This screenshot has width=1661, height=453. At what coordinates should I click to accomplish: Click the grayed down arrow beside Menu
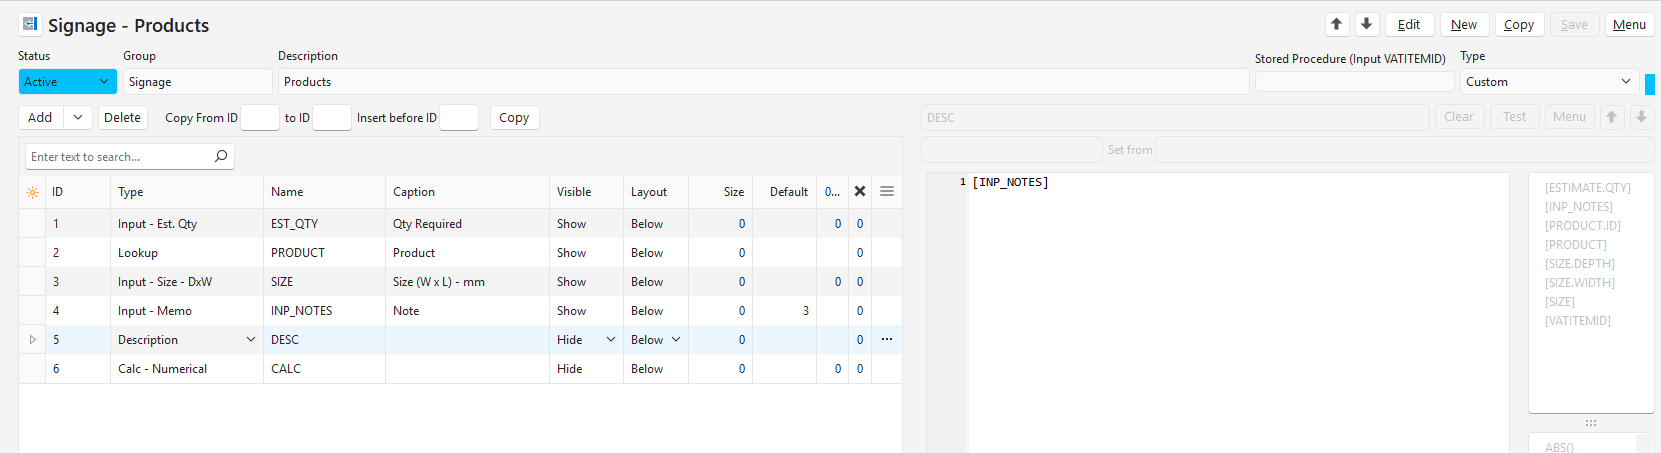point(1641,117)
